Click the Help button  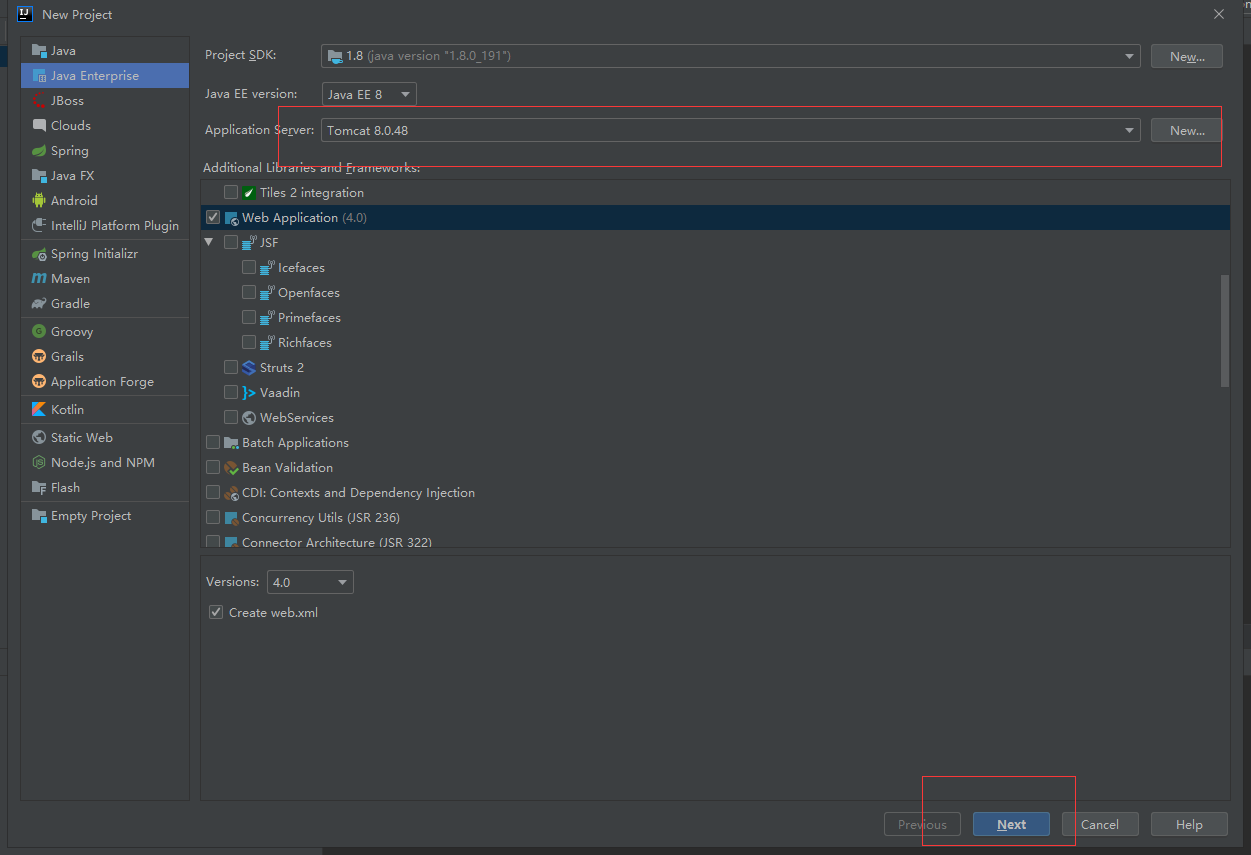click(x=1189, y=824)
